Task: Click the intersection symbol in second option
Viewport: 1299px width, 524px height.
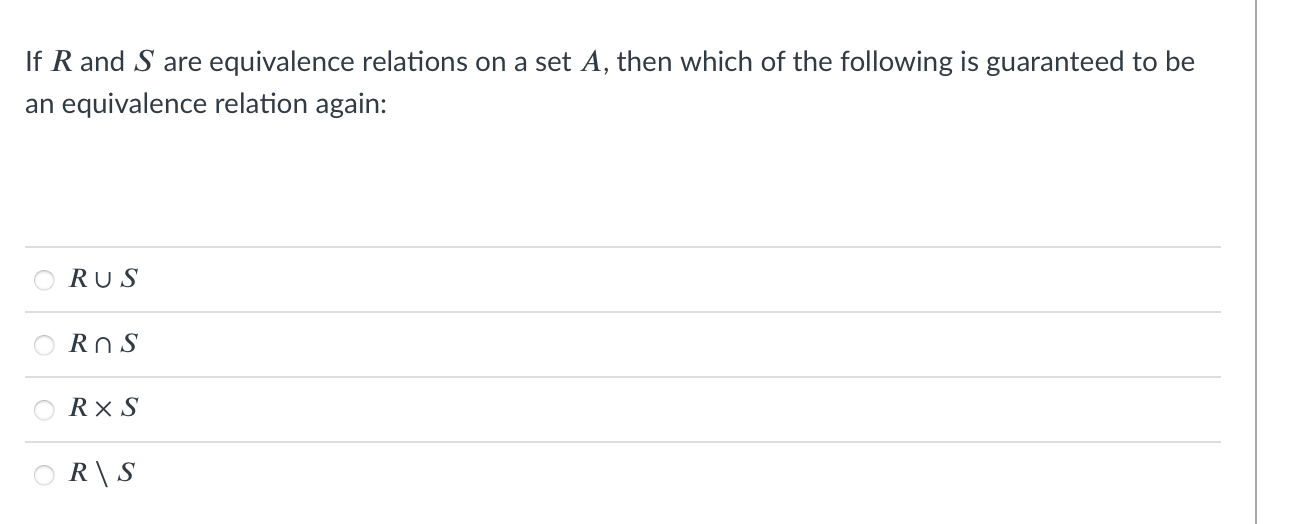Action: pyautogui.click(x=102, y=345)
